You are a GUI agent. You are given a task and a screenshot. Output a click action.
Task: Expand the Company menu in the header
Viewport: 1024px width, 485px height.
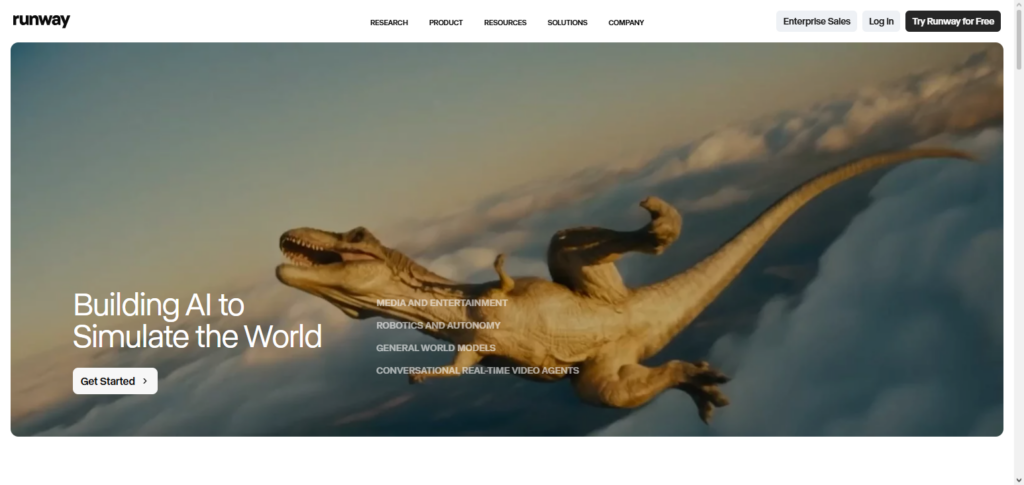626,22
